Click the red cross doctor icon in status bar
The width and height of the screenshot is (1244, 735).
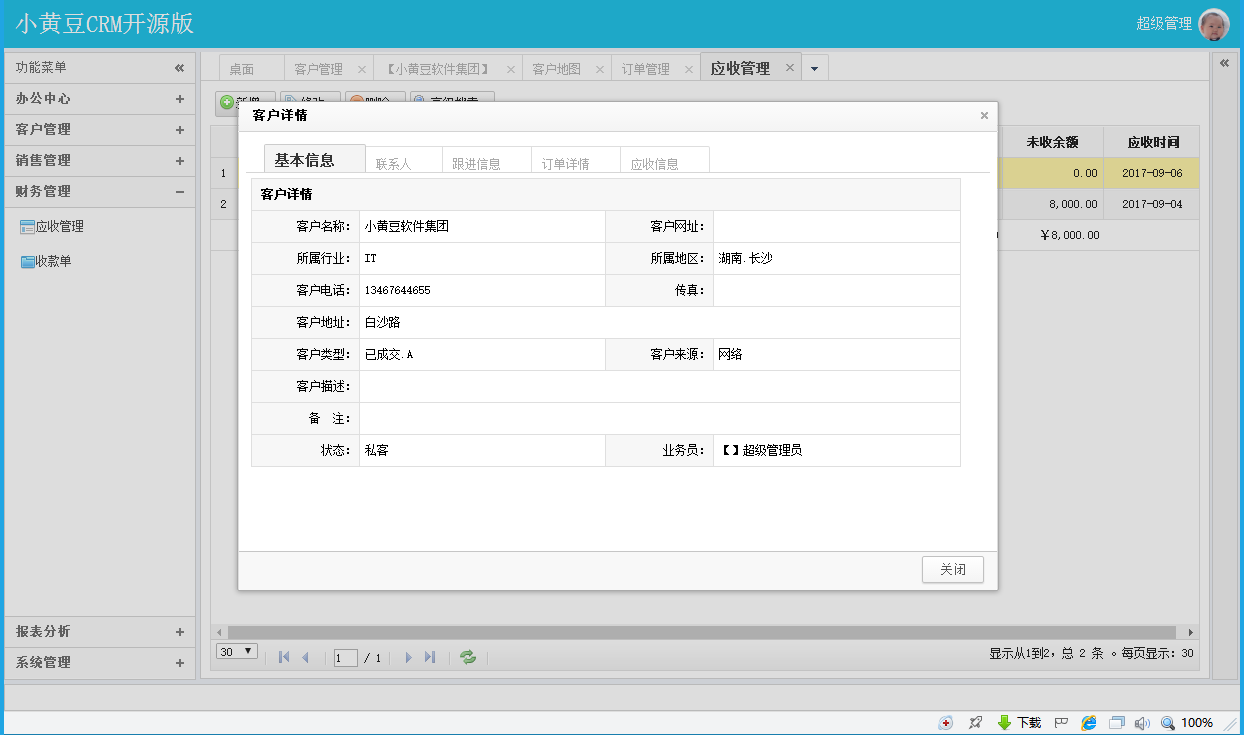[x=945, y=722]
